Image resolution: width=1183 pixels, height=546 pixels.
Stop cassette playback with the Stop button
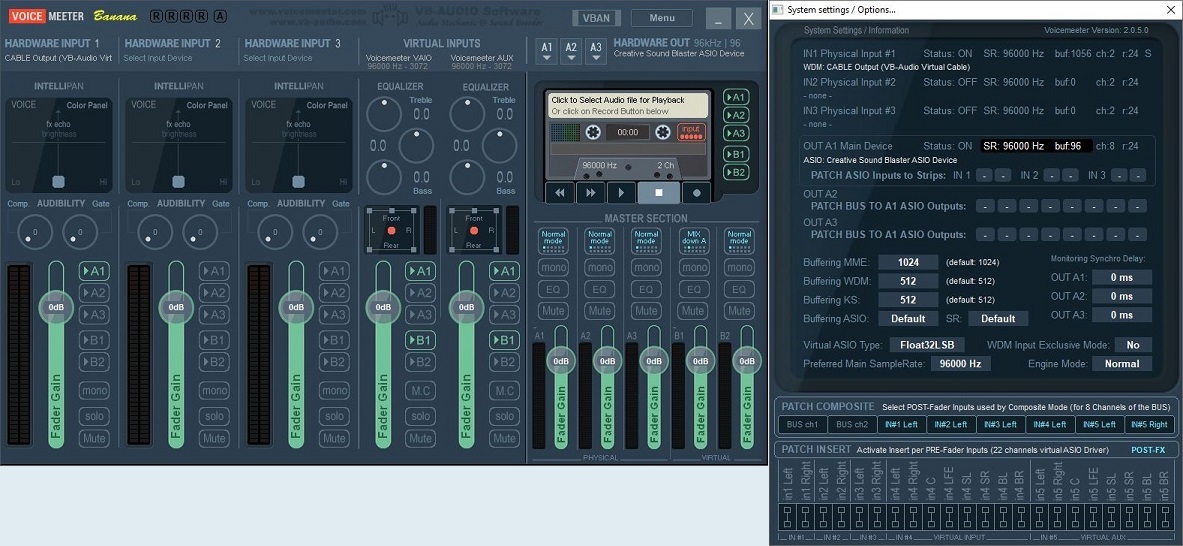click(x=658, y=193)
